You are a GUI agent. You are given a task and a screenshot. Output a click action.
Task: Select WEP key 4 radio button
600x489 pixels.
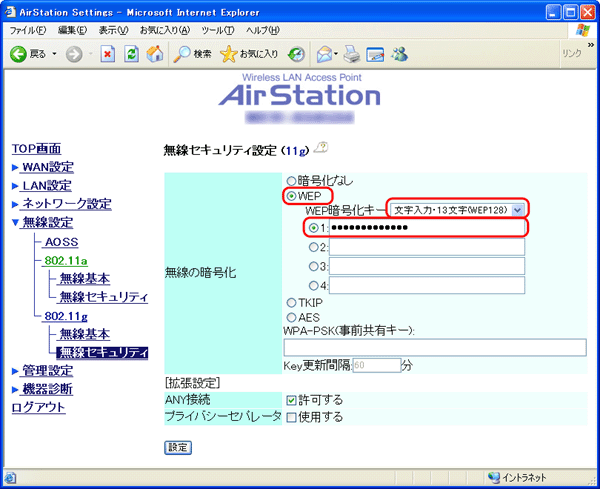point(313,285)
